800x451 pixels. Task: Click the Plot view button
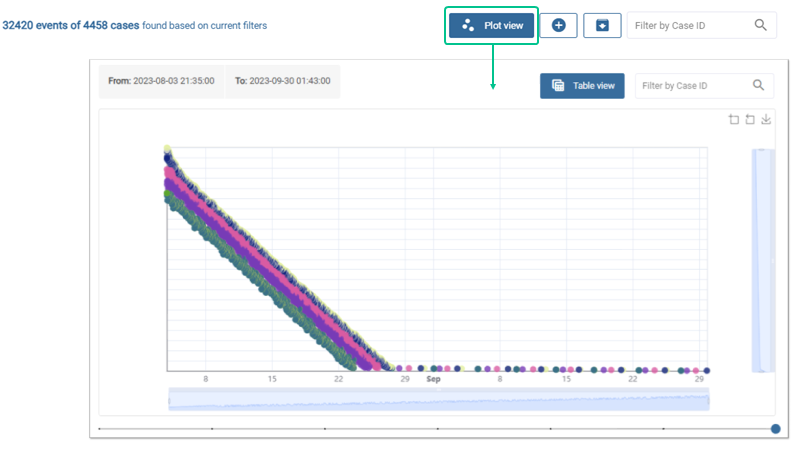(x=491, y=25)
